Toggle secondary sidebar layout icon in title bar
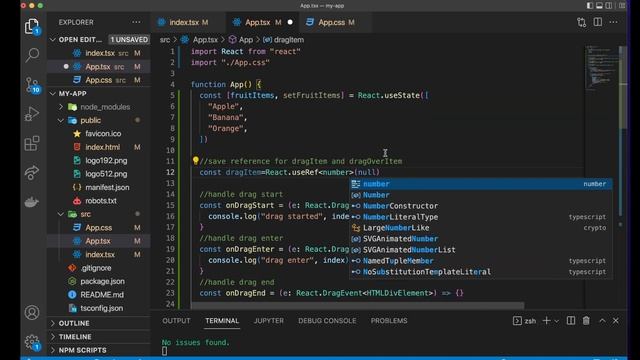The width and height of the screenshot is (640, 360). (x=609, y=6)
